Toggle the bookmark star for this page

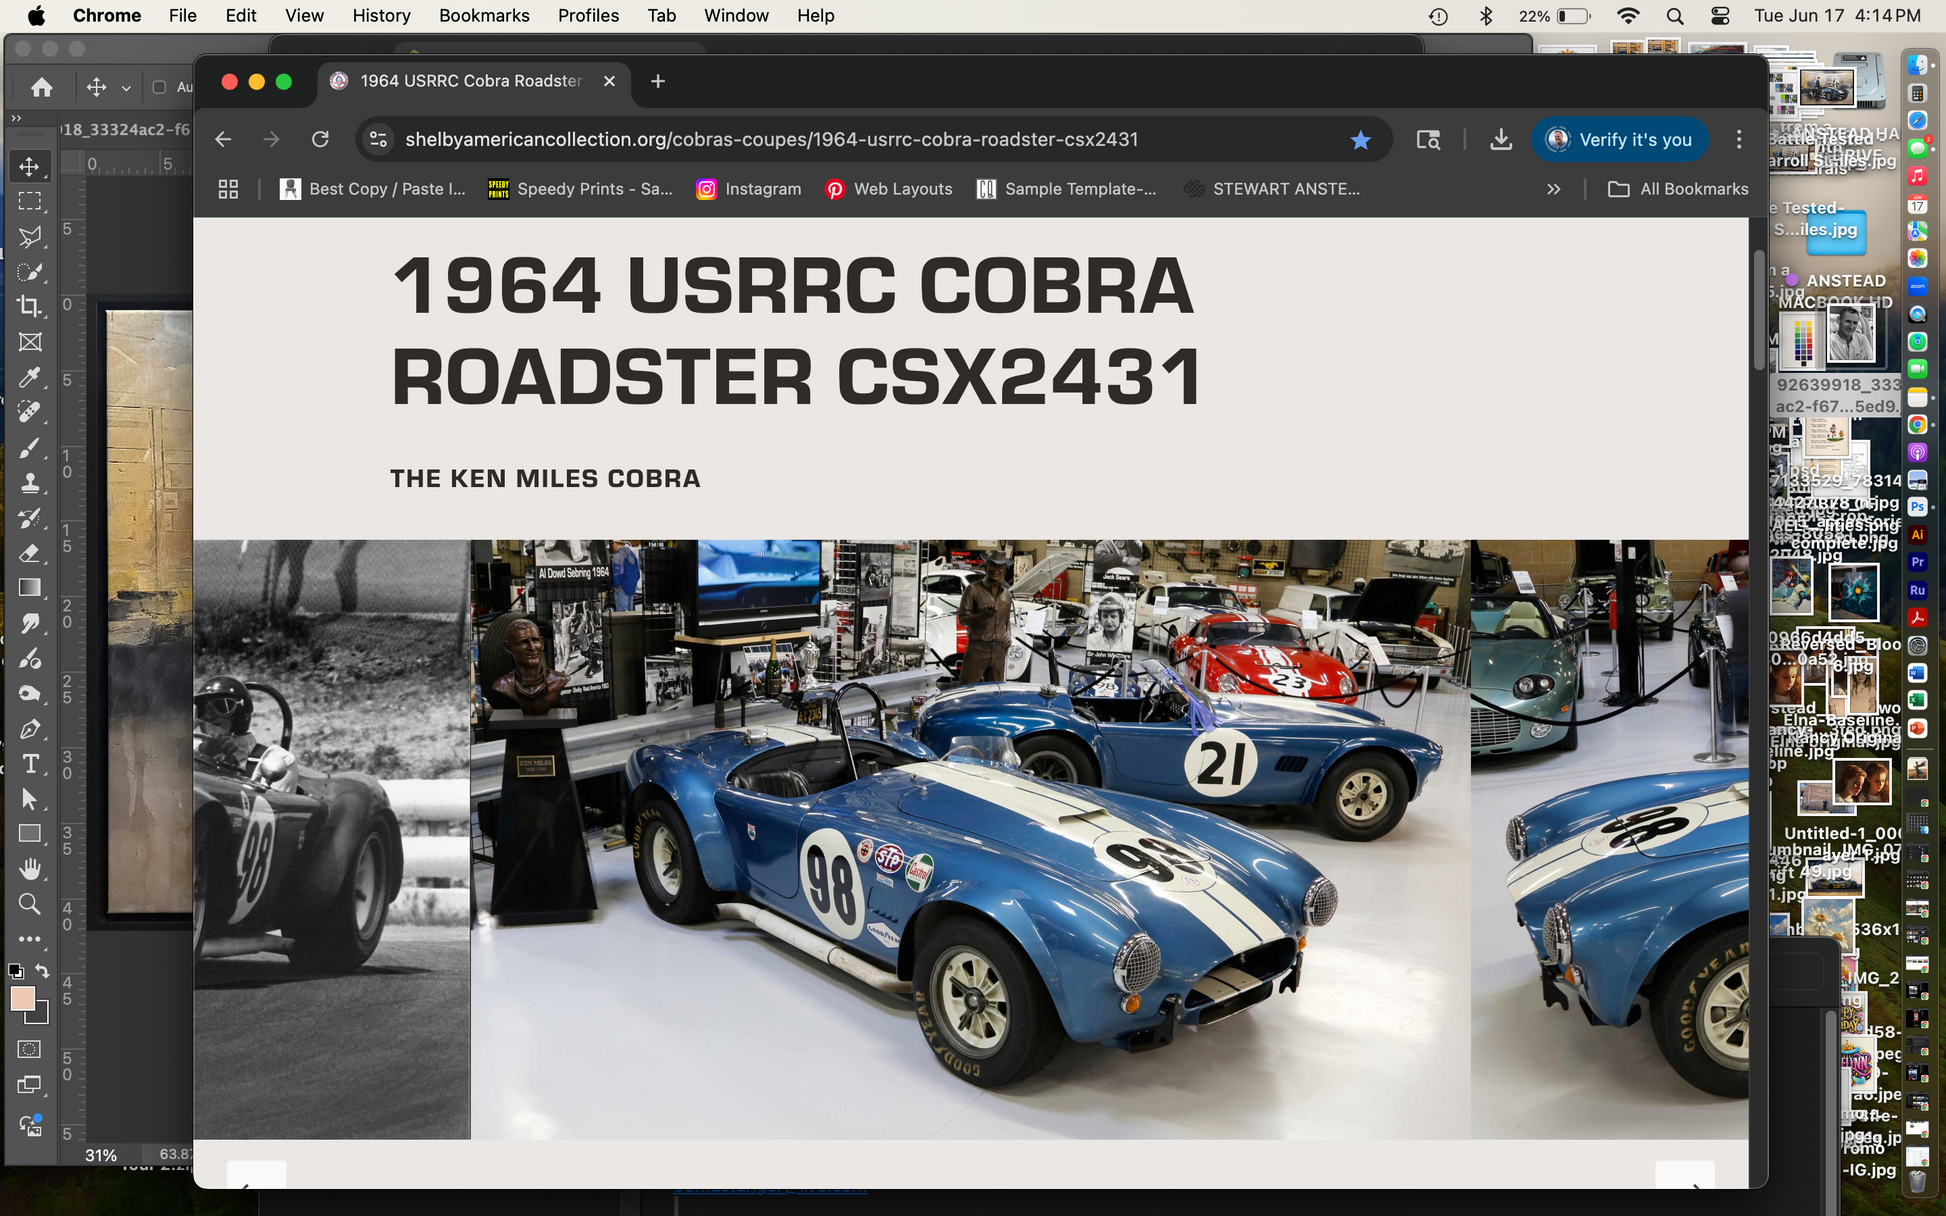pos(1360,140)
